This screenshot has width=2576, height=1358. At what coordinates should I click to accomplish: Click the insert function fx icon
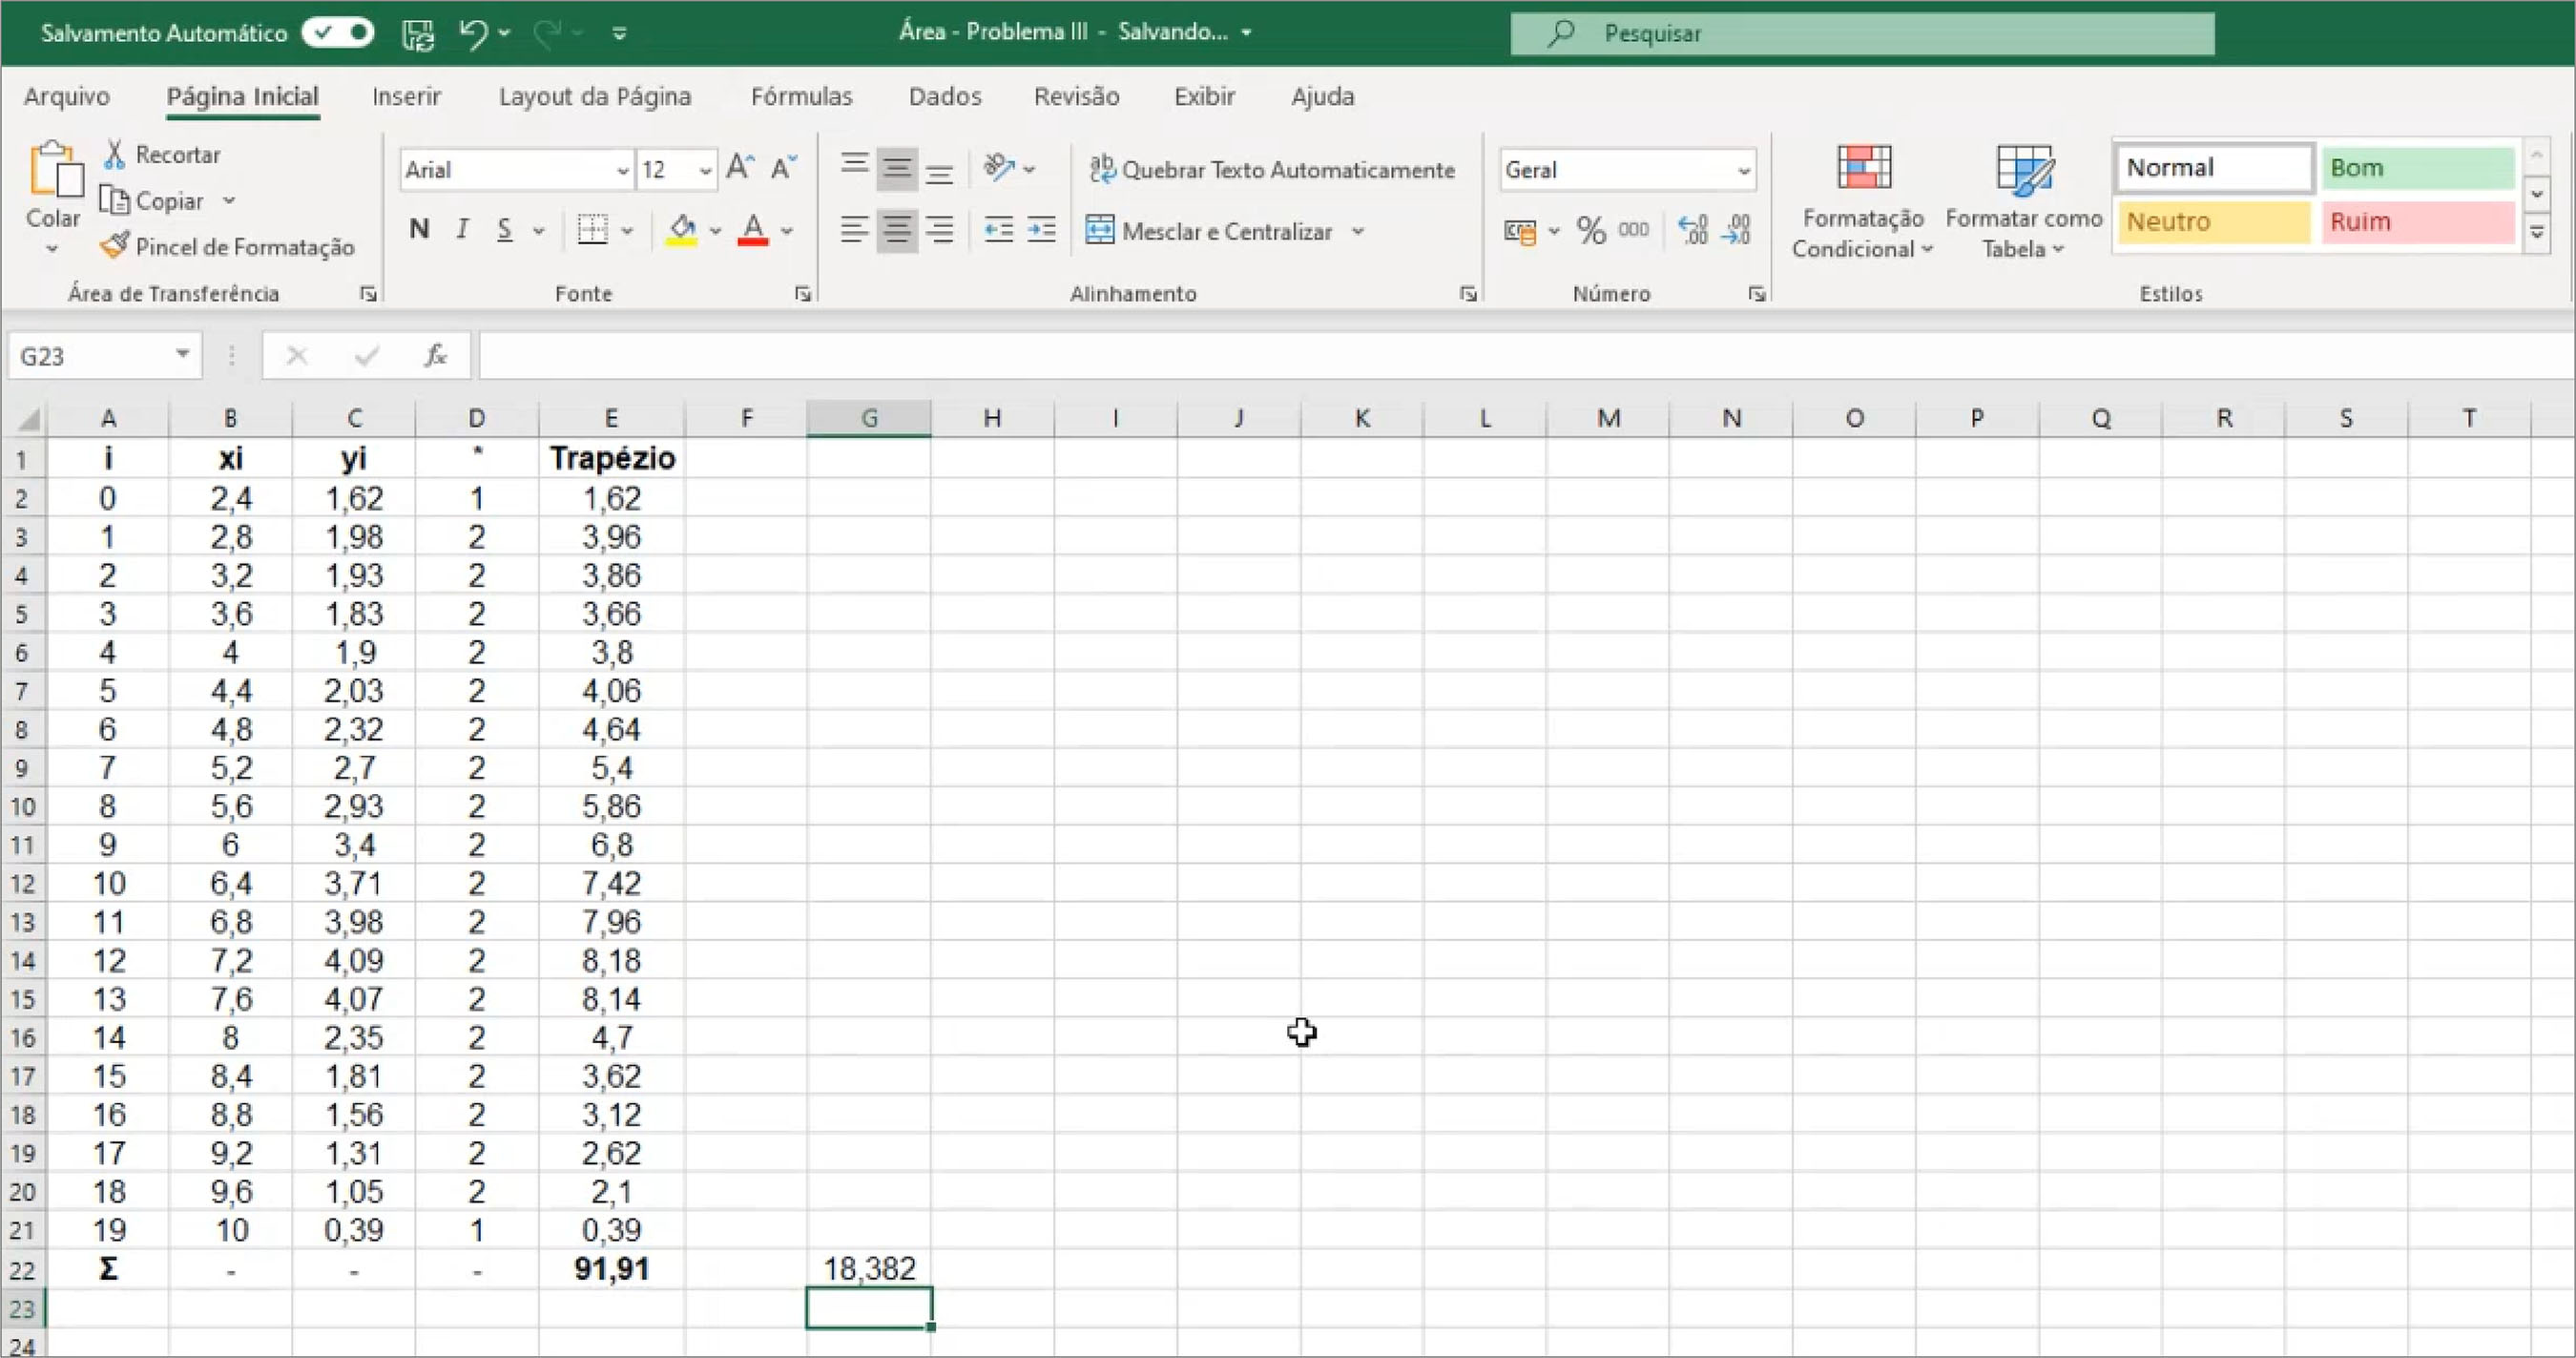click(x=436, y=356)
